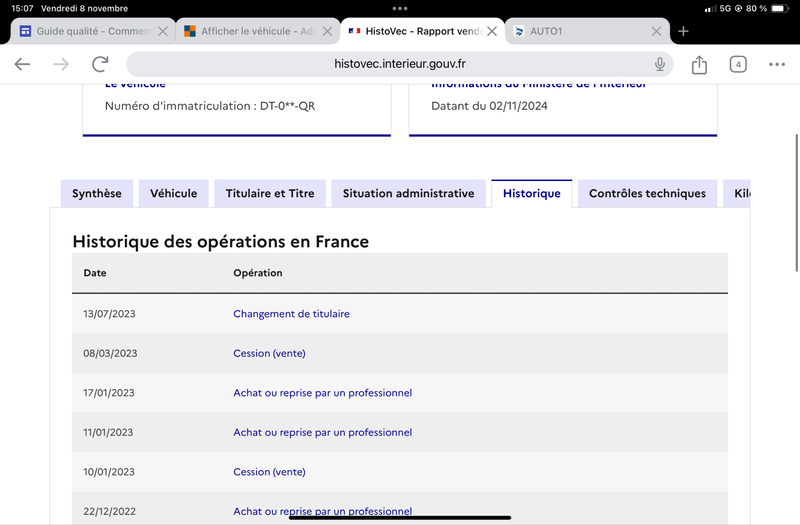Image resolution: width=800 pixels, height=525 pixels.
Task: Reload the HistoVec page
Action: (x=100, y=64)
